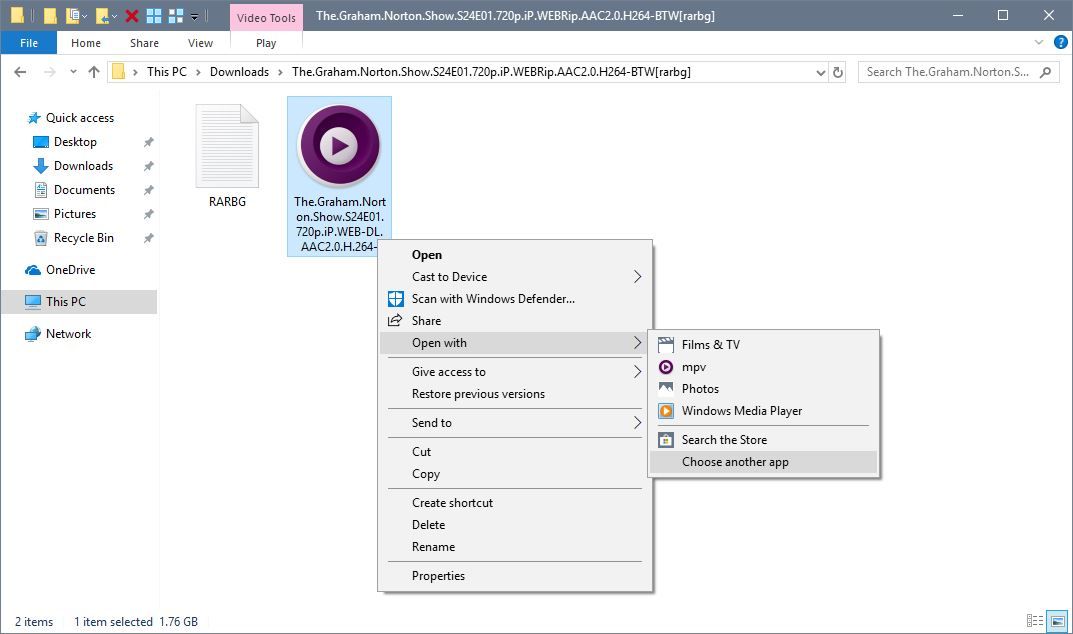Open the video with Photos
Image resolution: width=1073 pixels, height=634 pixels.
point(764,389)
